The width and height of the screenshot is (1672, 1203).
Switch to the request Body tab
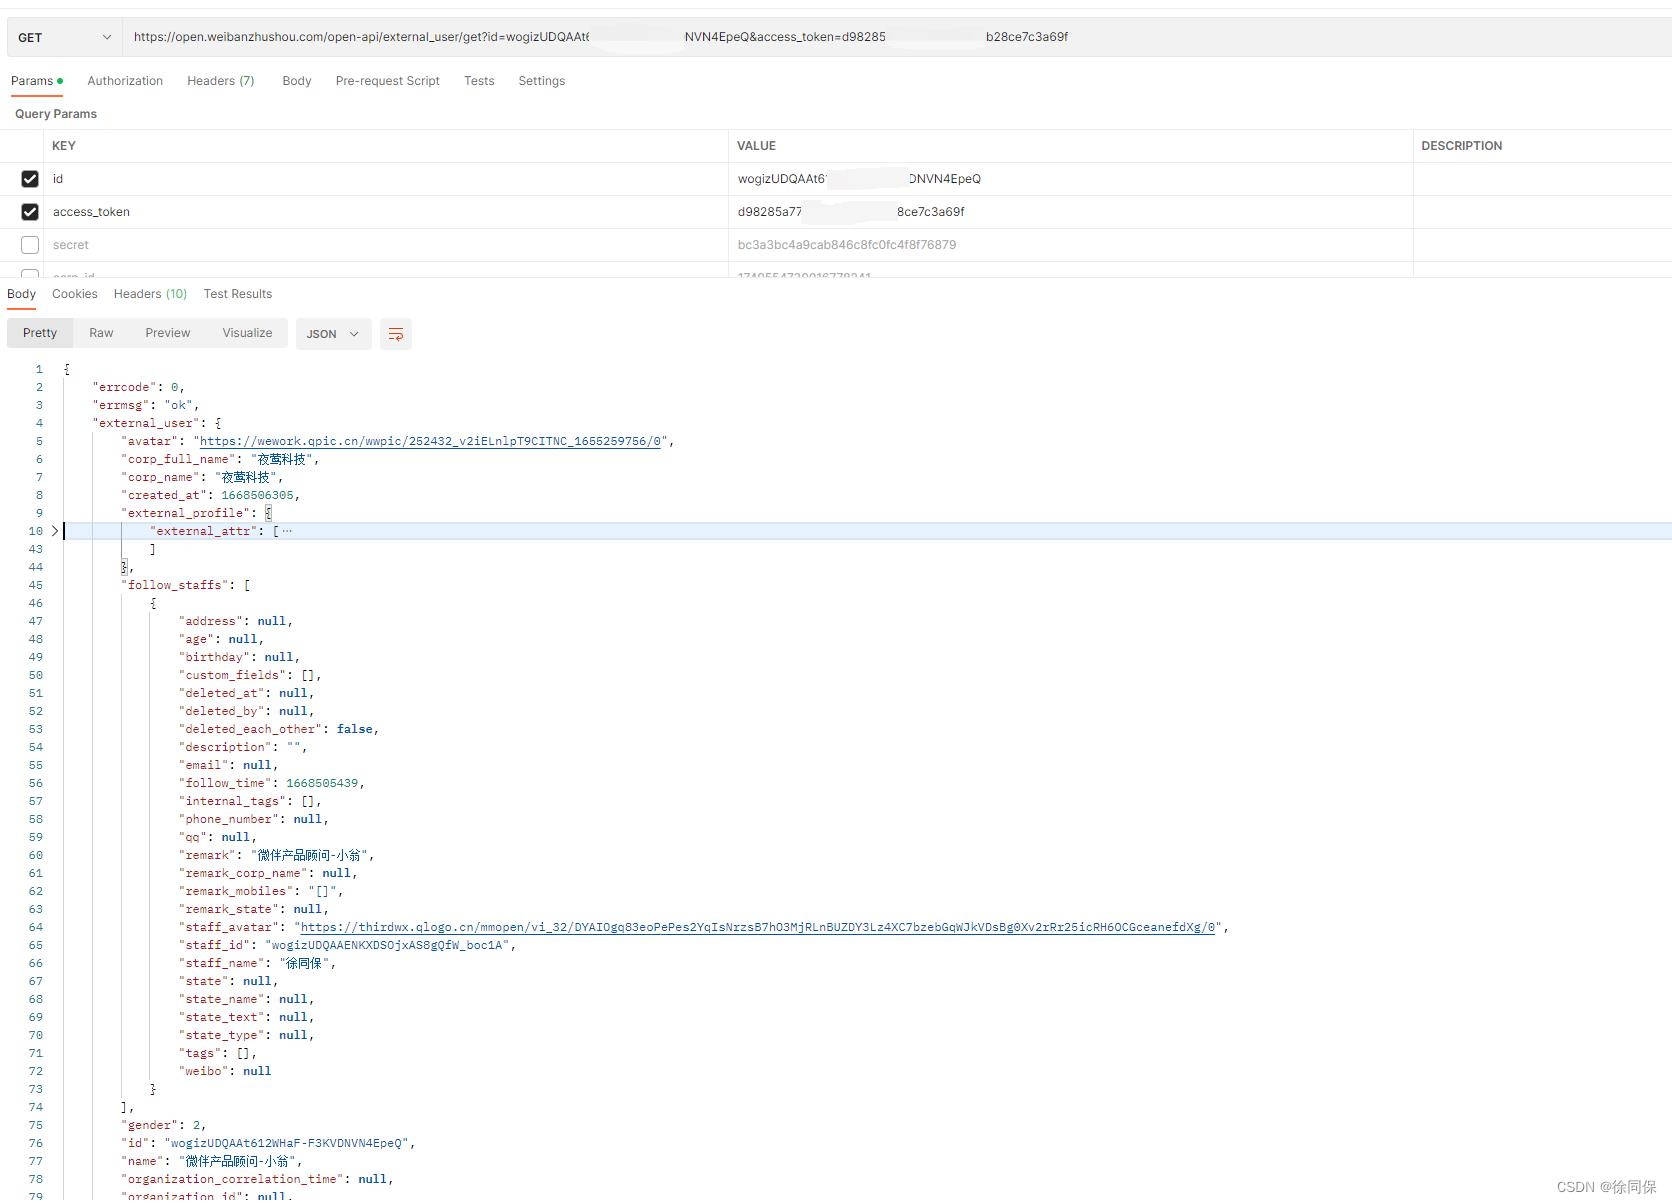(297, 81)
